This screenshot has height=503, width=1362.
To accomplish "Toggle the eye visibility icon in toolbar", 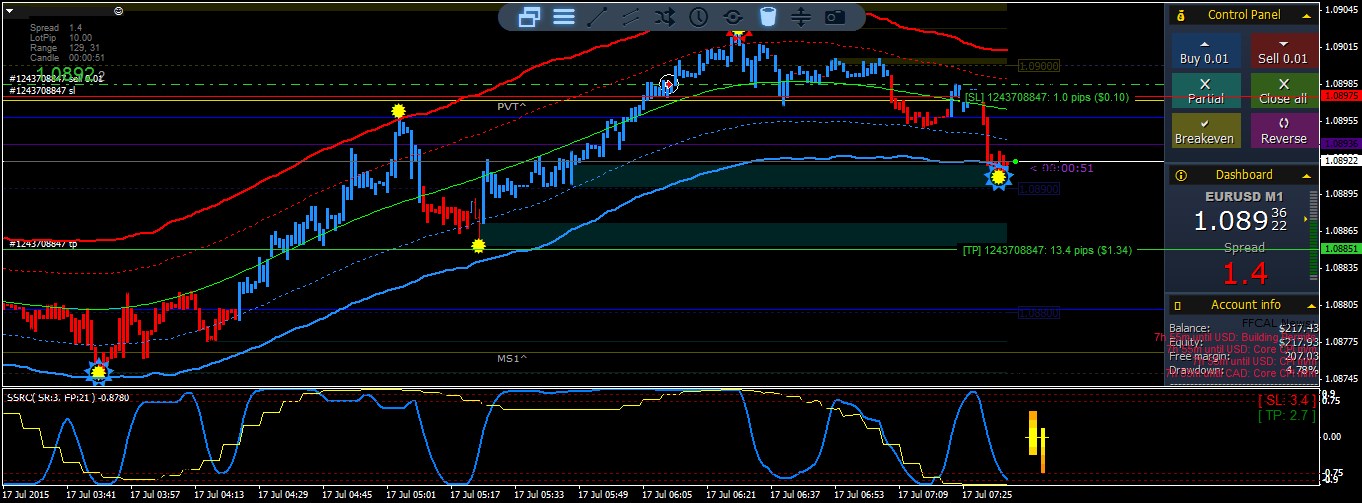I will point(733,16).
